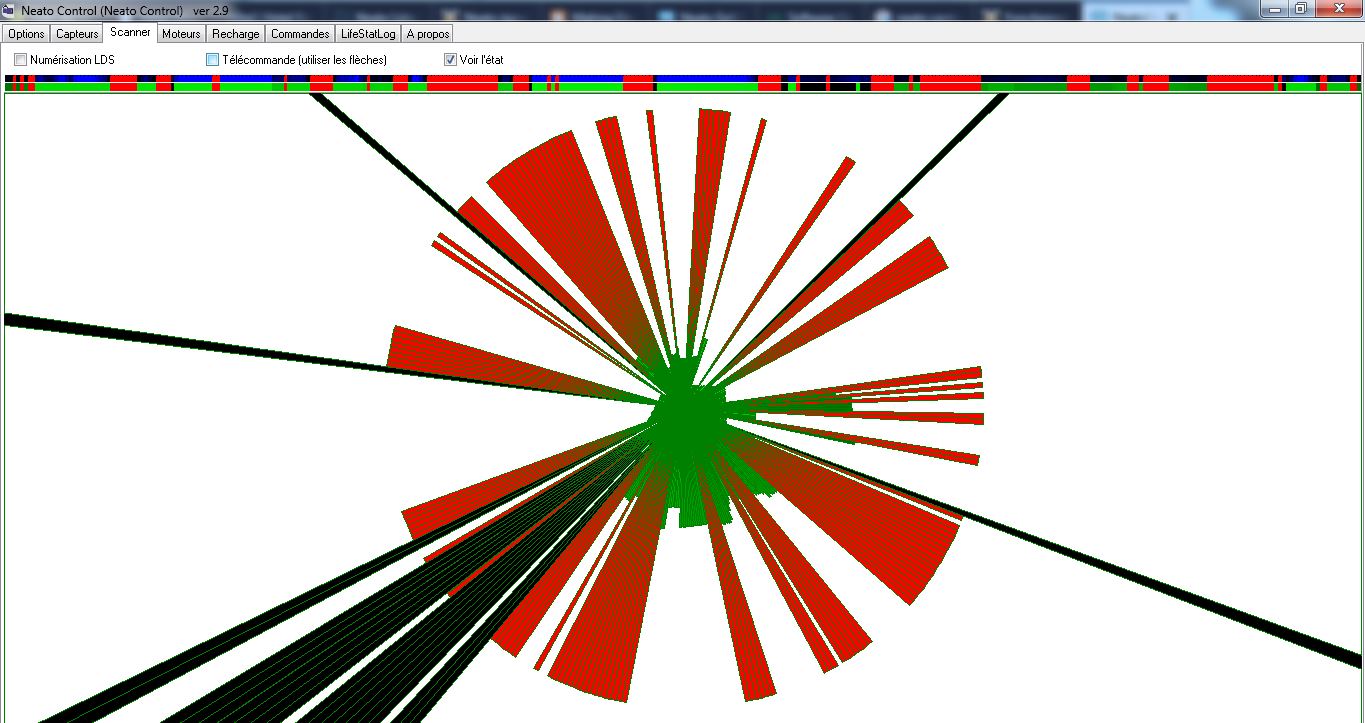Open the Options tab
Image resolution: width=1365 pixels, height=723 pixels.
tap(26, 34)
